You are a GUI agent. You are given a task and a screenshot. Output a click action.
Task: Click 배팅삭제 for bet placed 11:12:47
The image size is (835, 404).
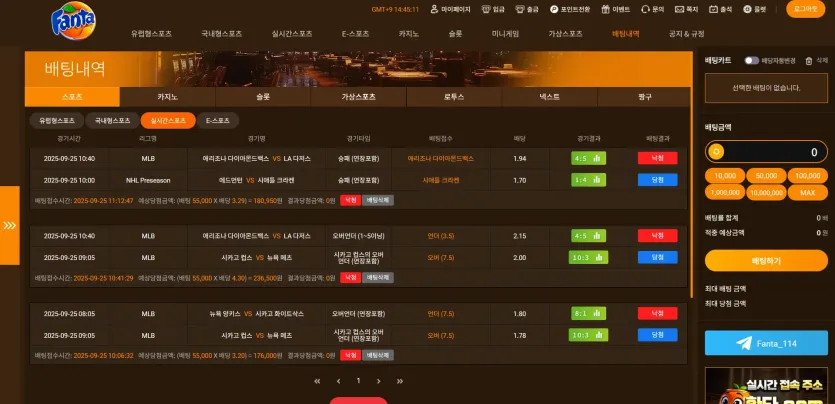(x=378, y=201)
